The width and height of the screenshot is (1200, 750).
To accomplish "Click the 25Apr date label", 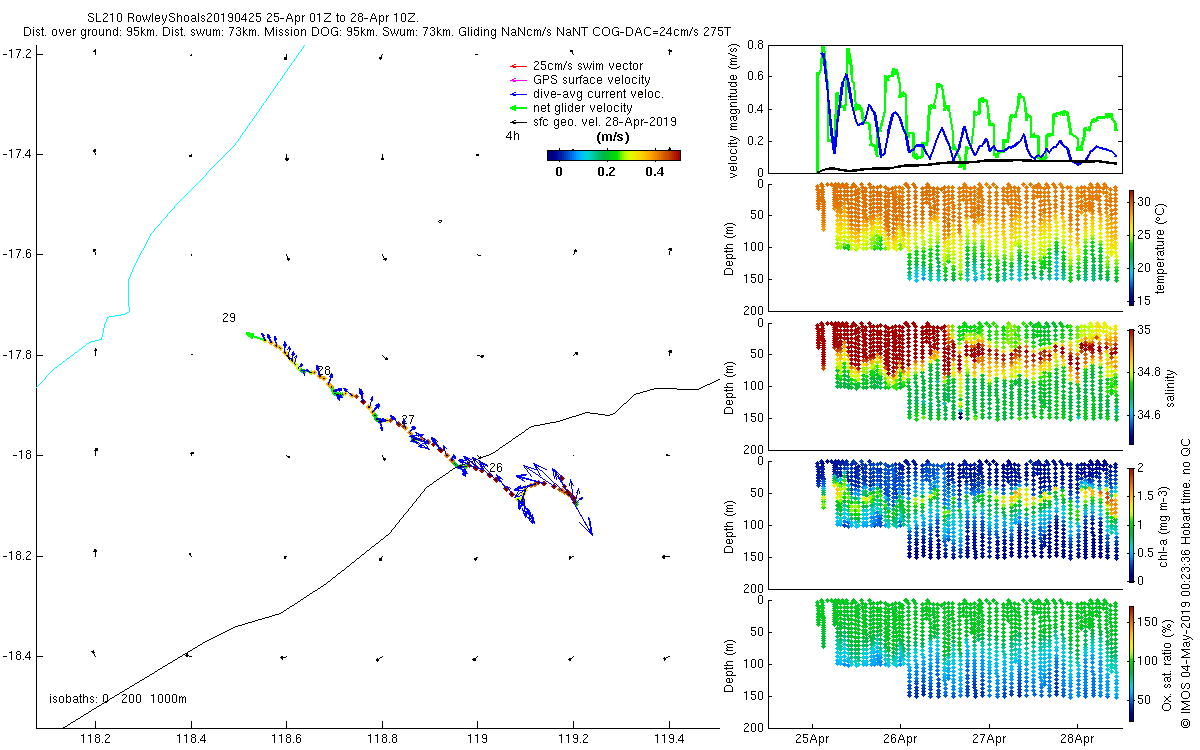I will [x=812, y=741].
